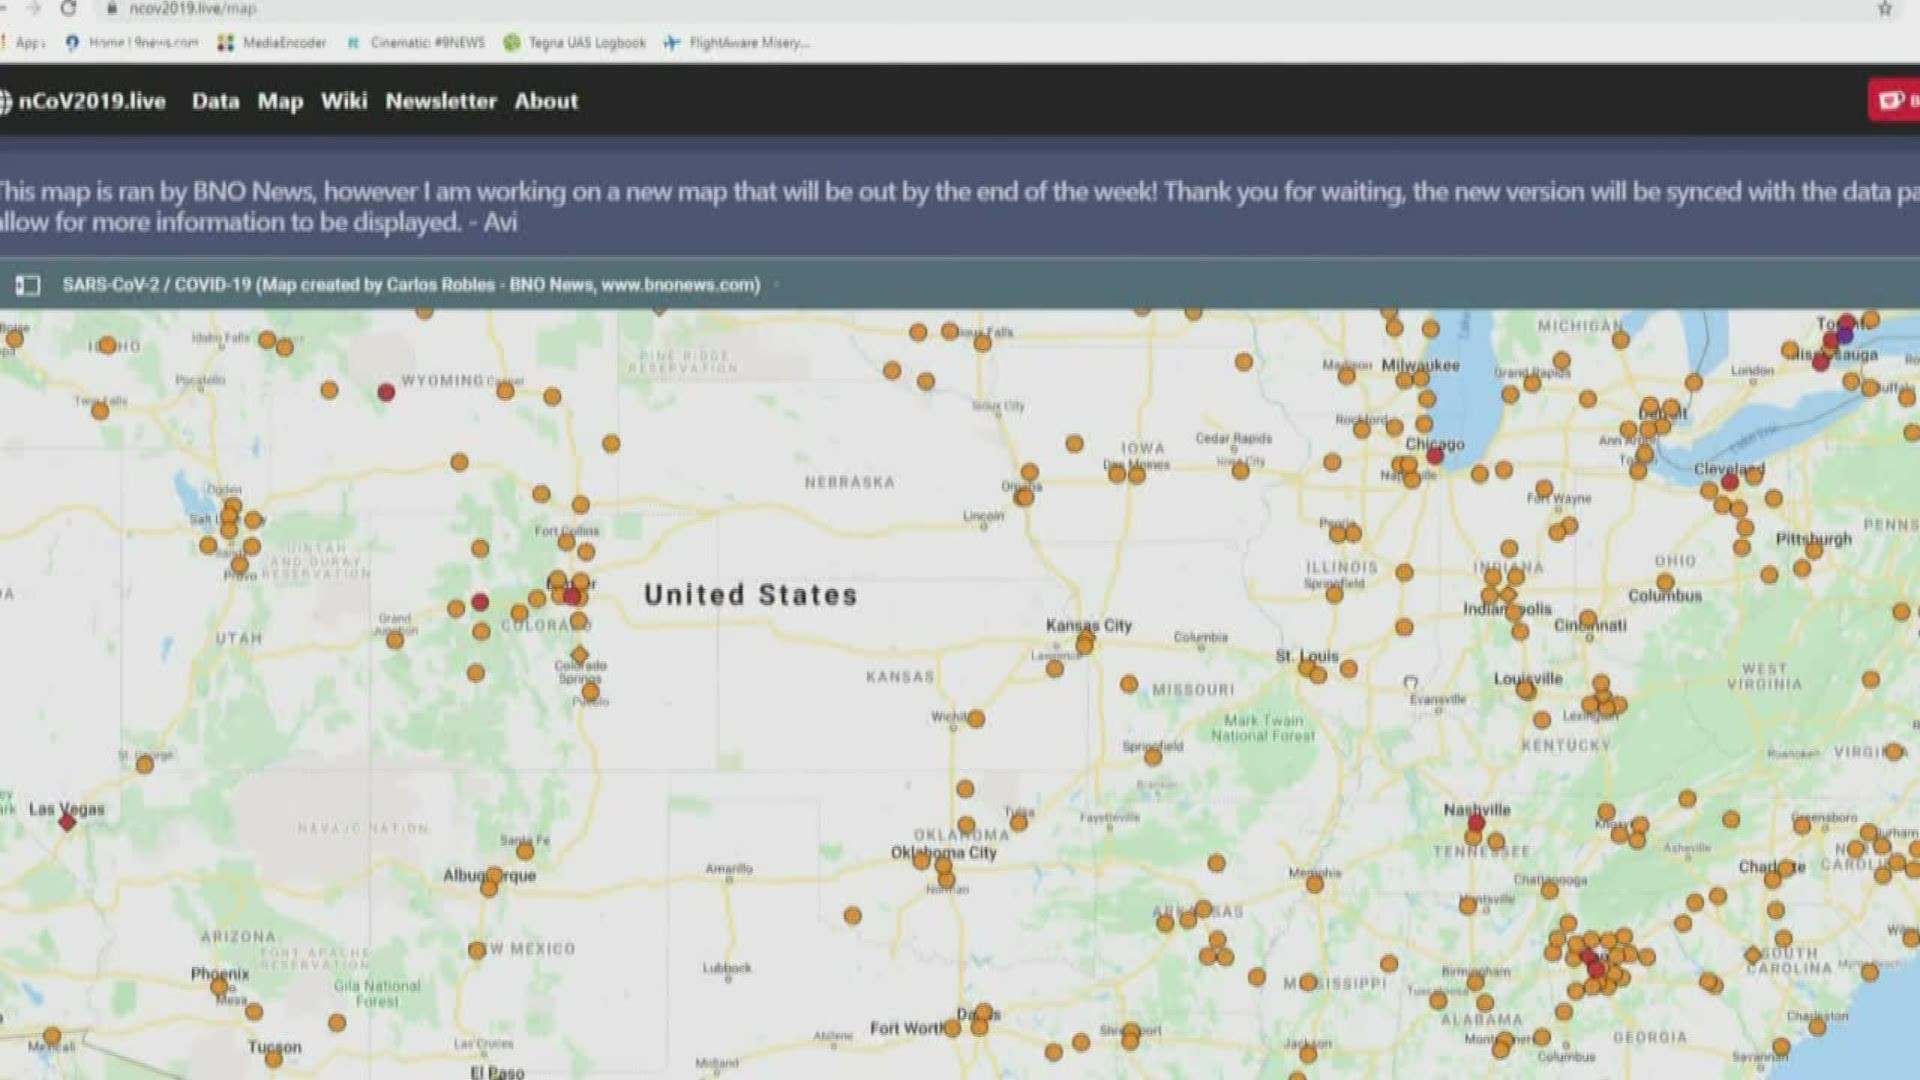Click the red button at the navbar right
Image resolution: width=1920 pixels, height=1080 pixels.
(1896, 100)
